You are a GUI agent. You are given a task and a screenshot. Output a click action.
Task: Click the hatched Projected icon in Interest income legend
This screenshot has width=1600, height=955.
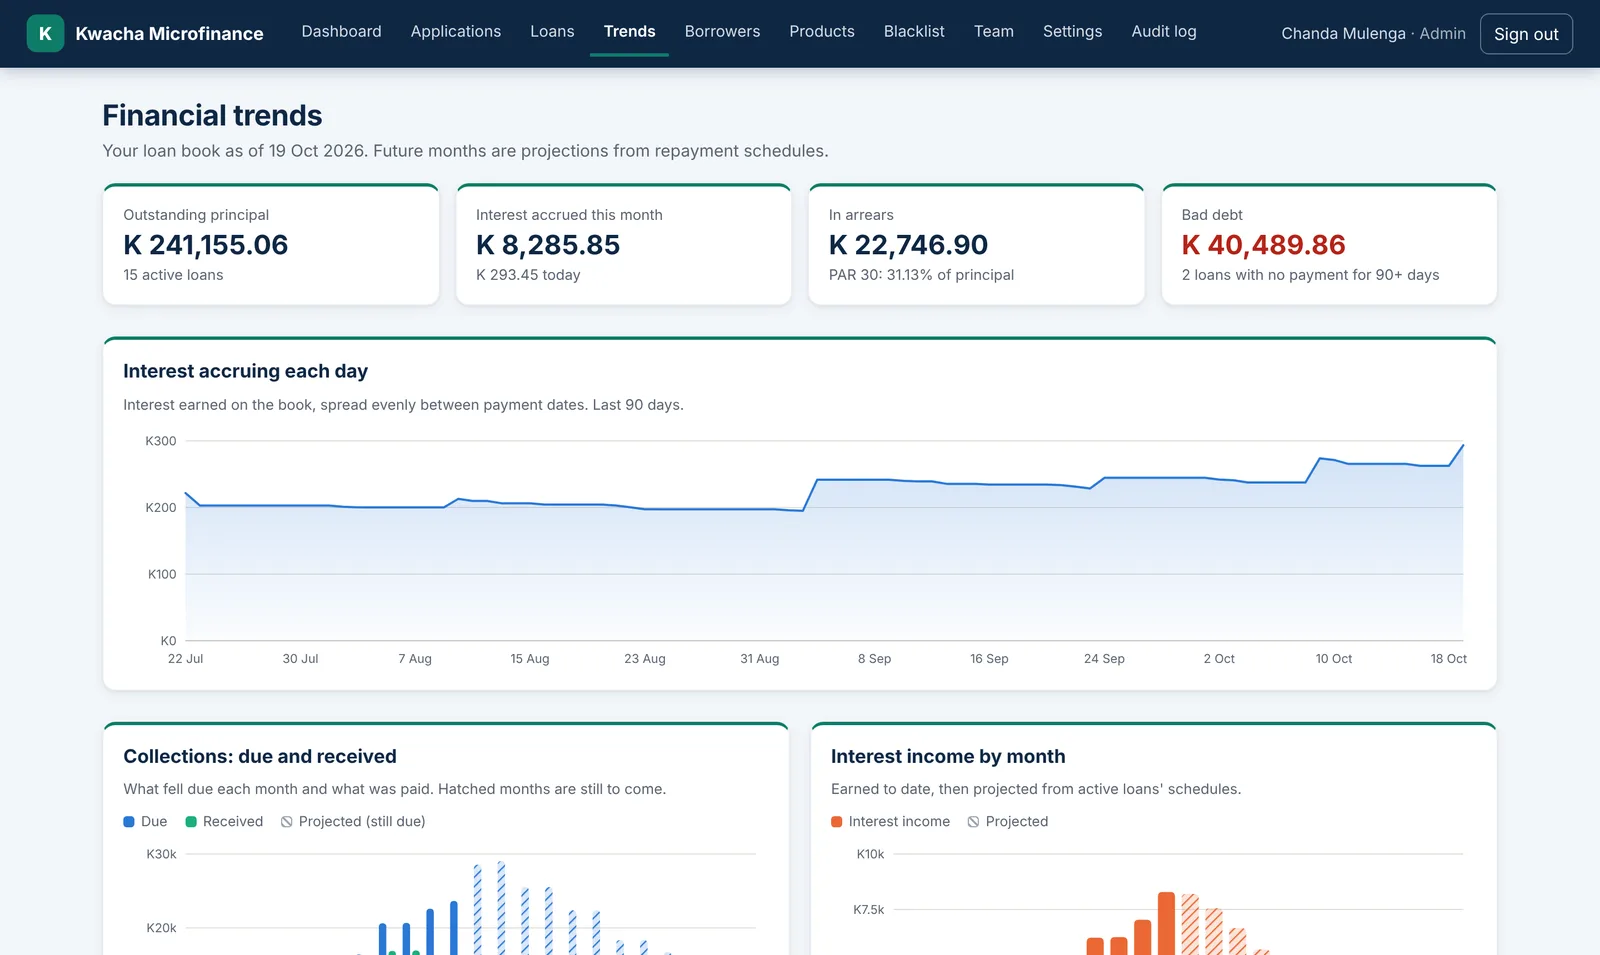(973, 822)
